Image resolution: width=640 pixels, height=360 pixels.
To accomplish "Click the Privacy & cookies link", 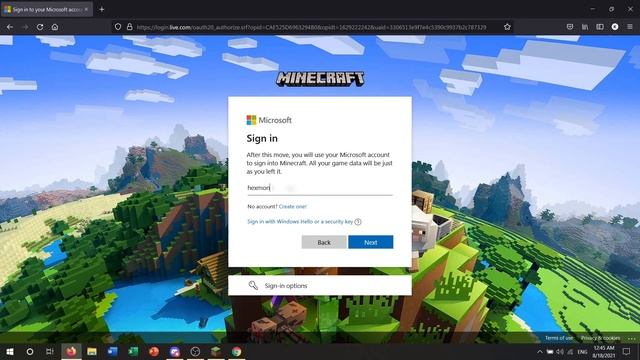I will (600, 338).
